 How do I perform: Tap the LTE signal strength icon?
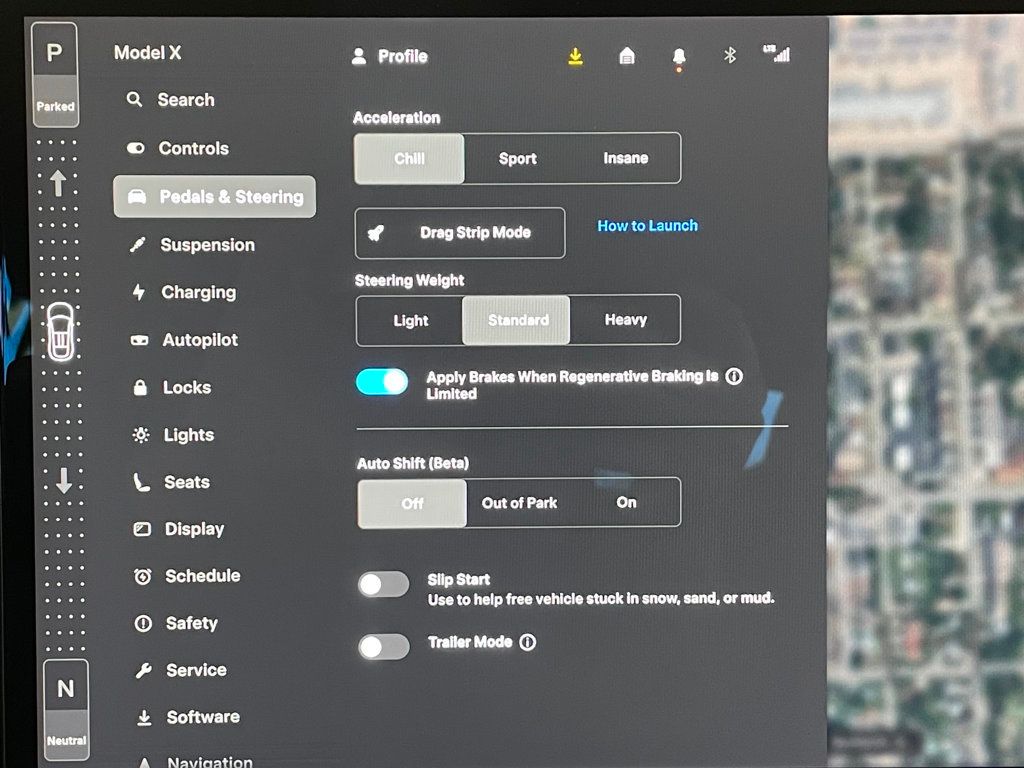click(776, 54)
